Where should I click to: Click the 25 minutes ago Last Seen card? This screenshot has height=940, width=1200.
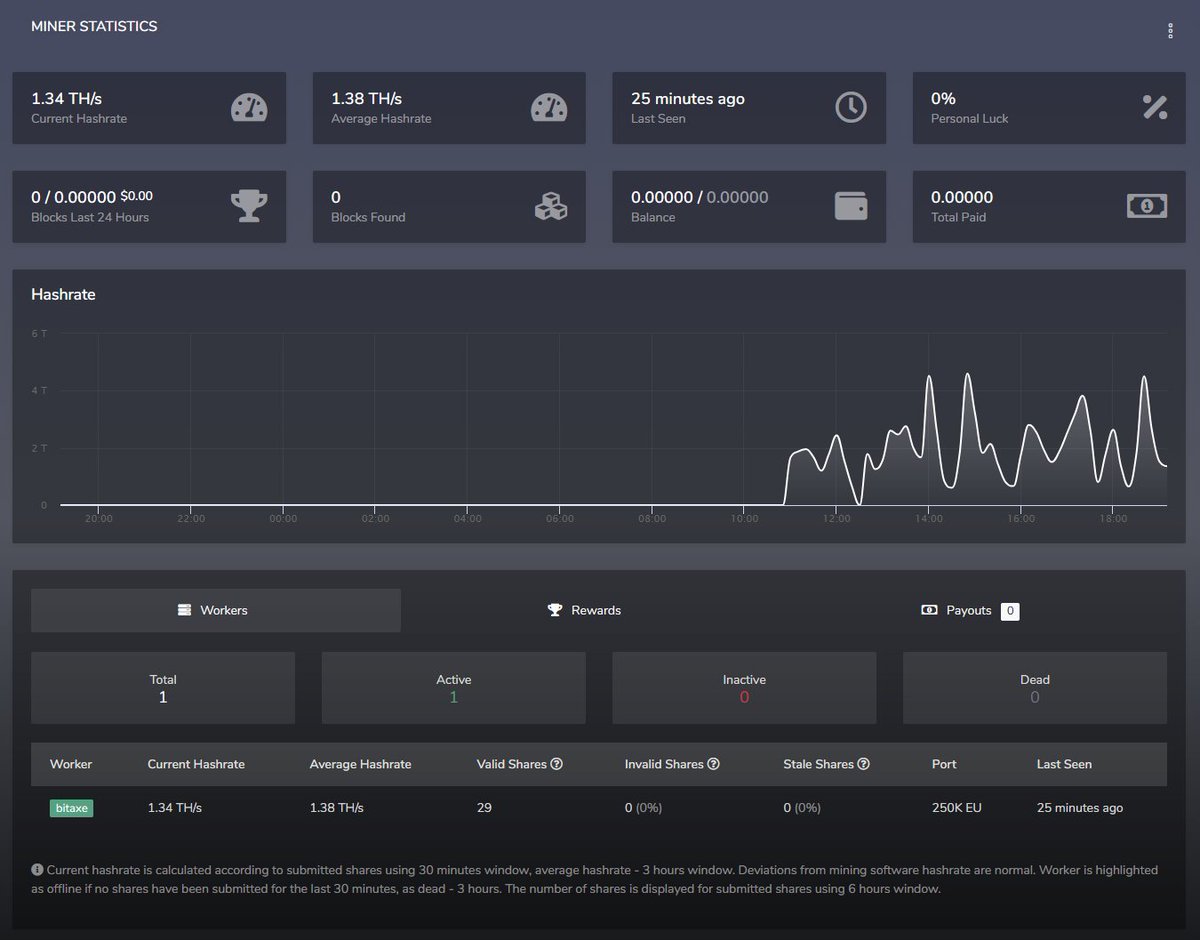(x=749, y=108)
